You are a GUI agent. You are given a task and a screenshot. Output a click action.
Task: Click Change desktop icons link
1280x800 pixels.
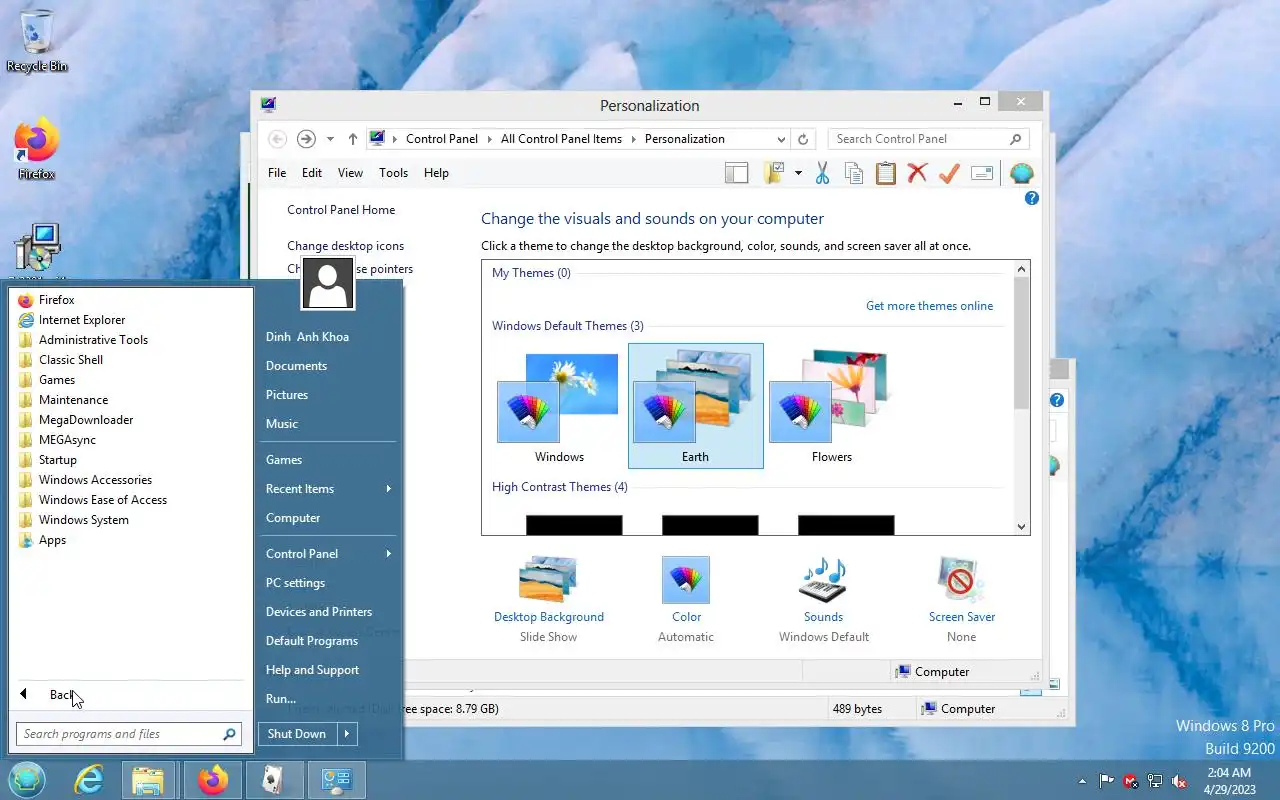346,246
